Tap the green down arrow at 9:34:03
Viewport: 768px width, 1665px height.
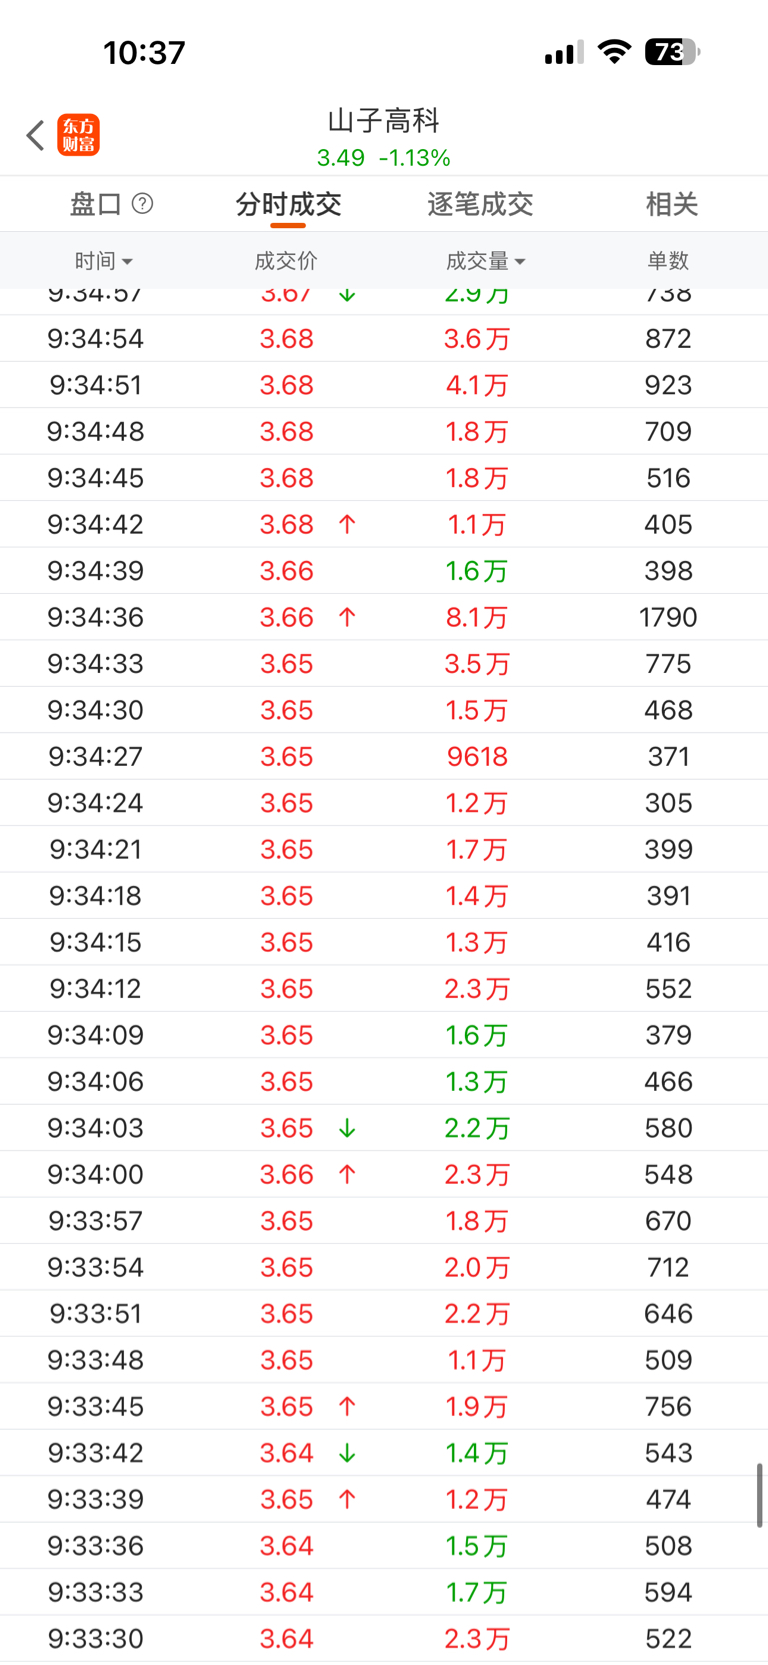pyautogui.click(x=347, y=1128)
